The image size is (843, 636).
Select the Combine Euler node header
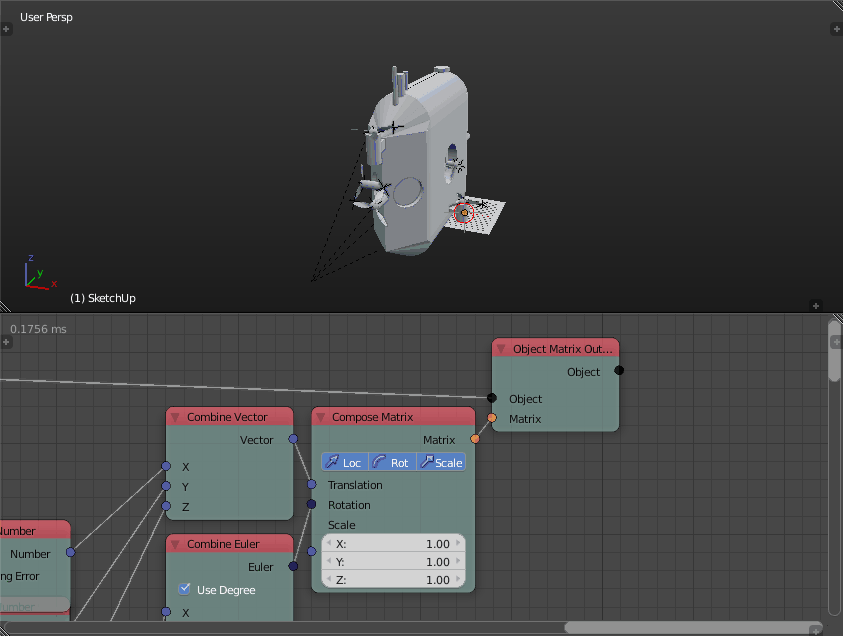coord(228,543)
